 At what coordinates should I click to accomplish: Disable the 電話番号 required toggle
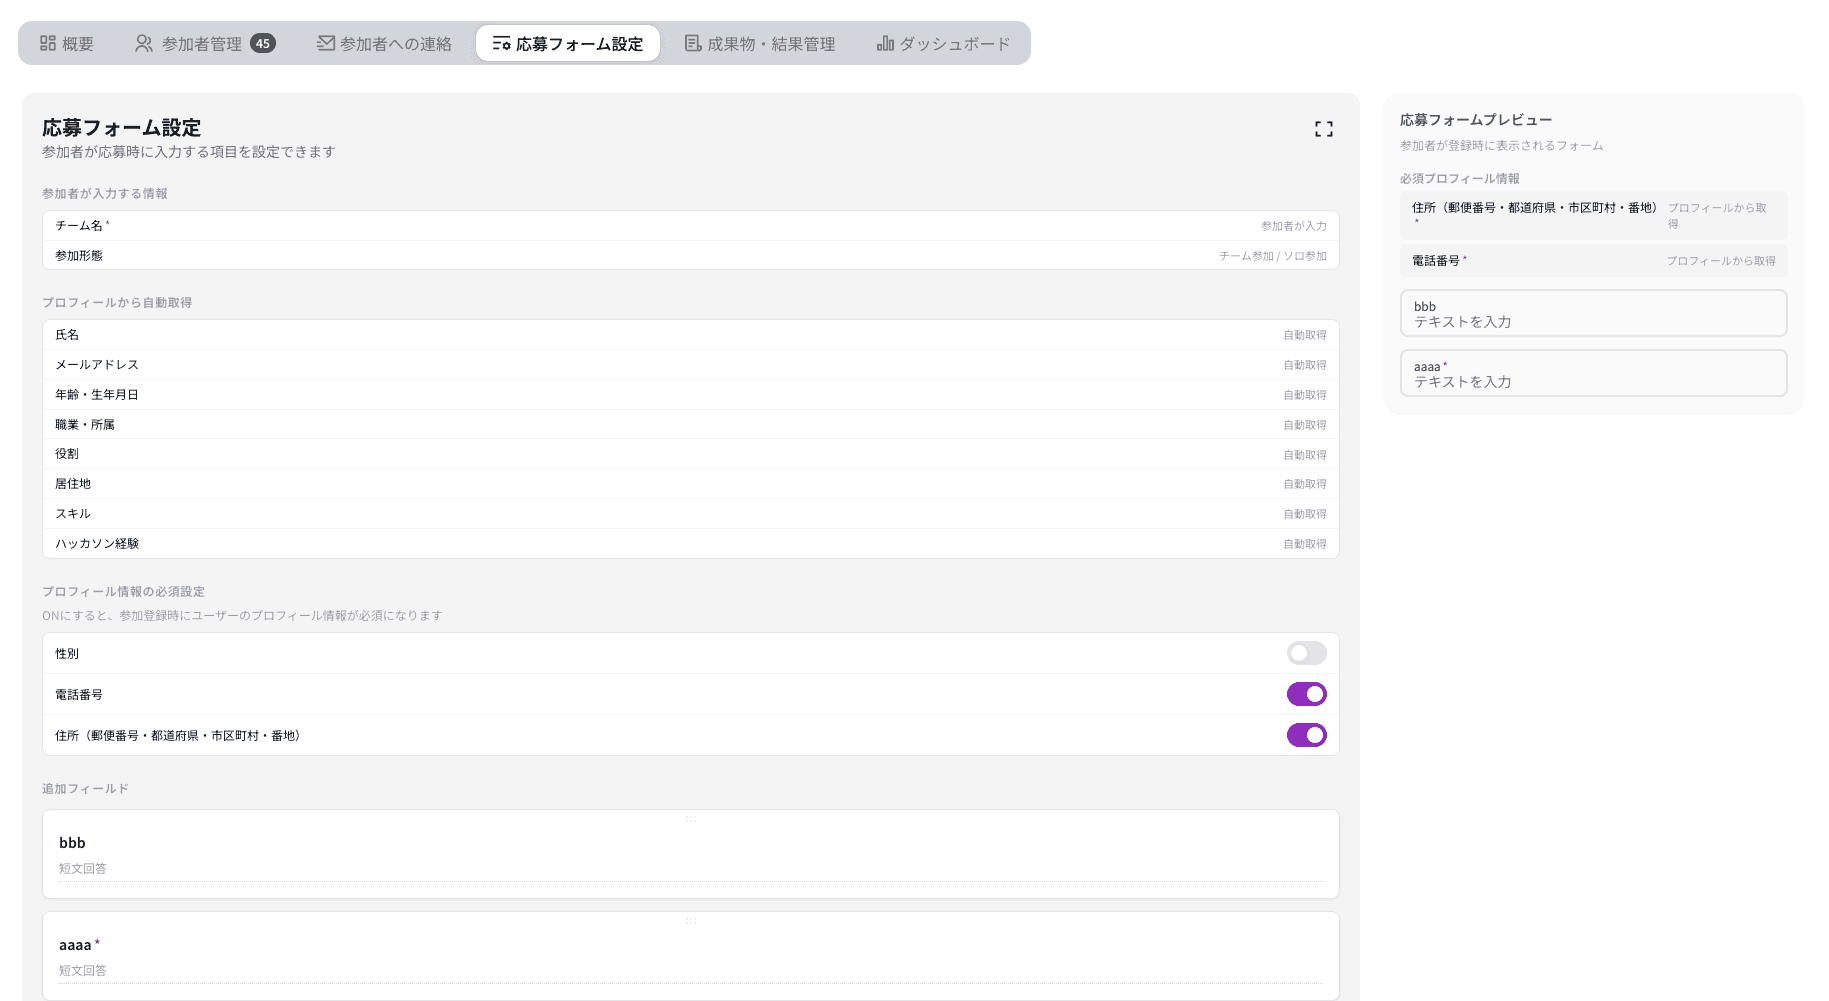click(1306, 694)
